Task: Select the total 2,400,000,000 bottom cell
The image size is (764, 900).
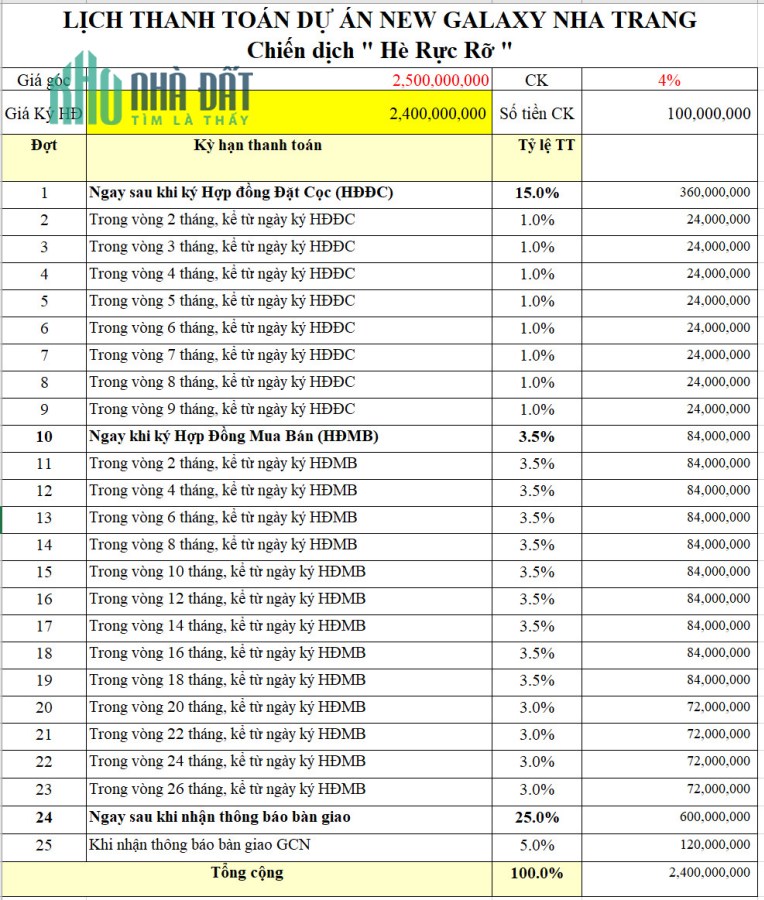Action: coord(669,878)
